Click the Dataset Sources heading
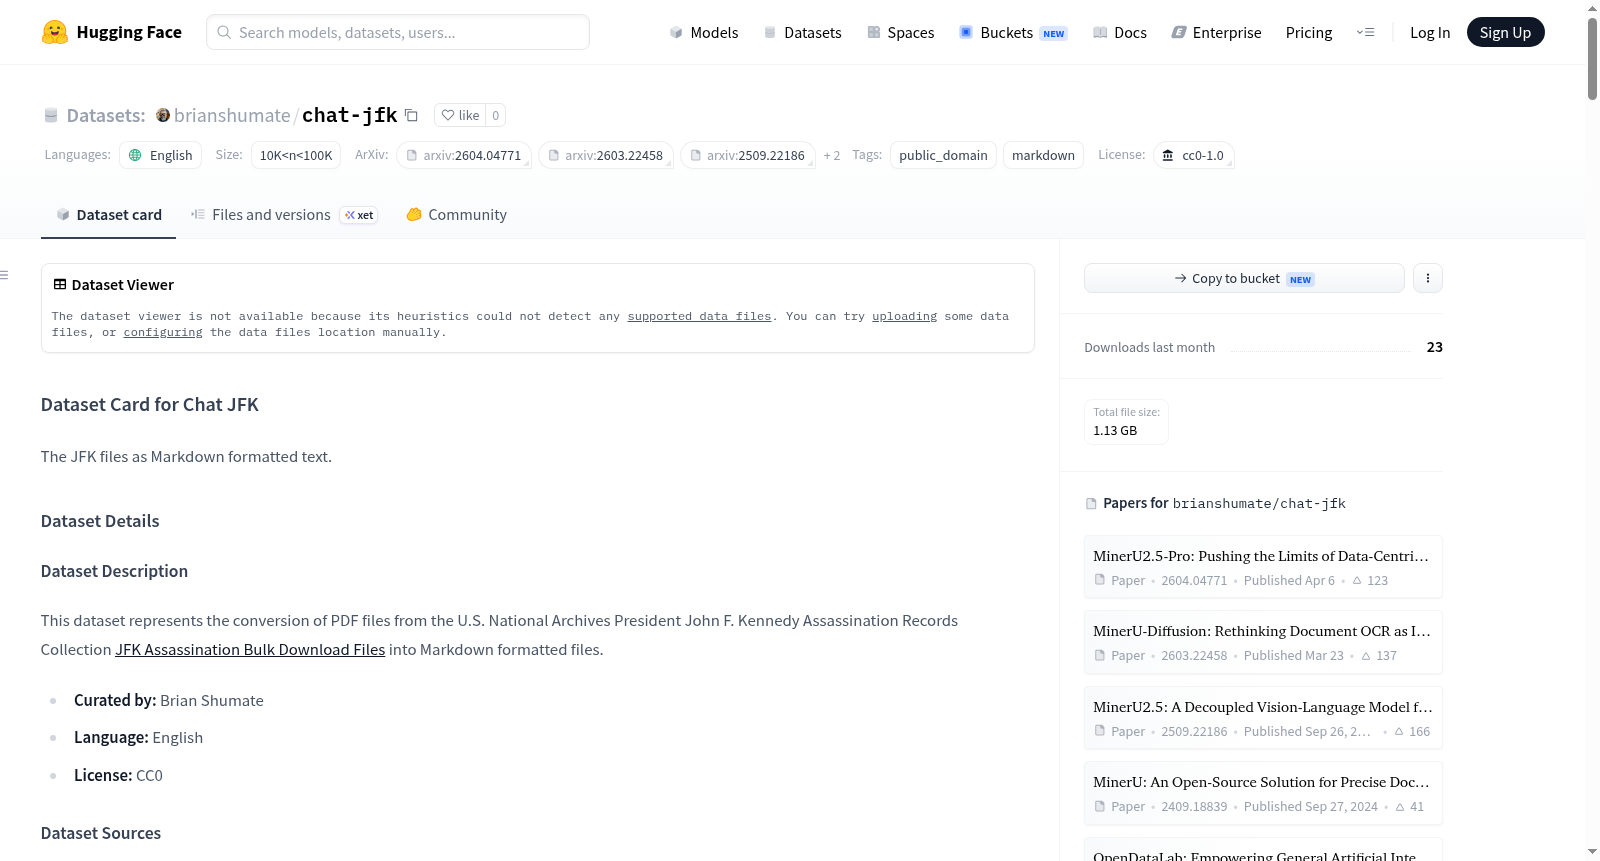The width and height of the screenshot is (1600, 861). coord(101,833)
